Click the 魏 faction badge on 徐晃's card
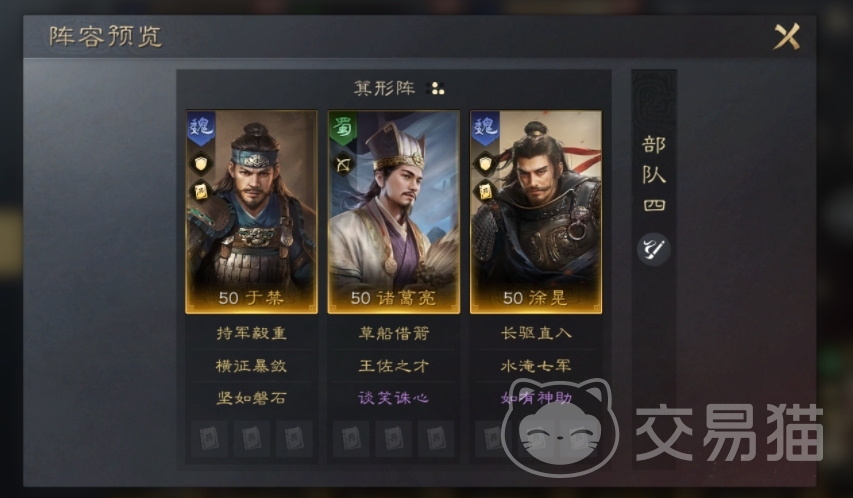 coord(485,128)
